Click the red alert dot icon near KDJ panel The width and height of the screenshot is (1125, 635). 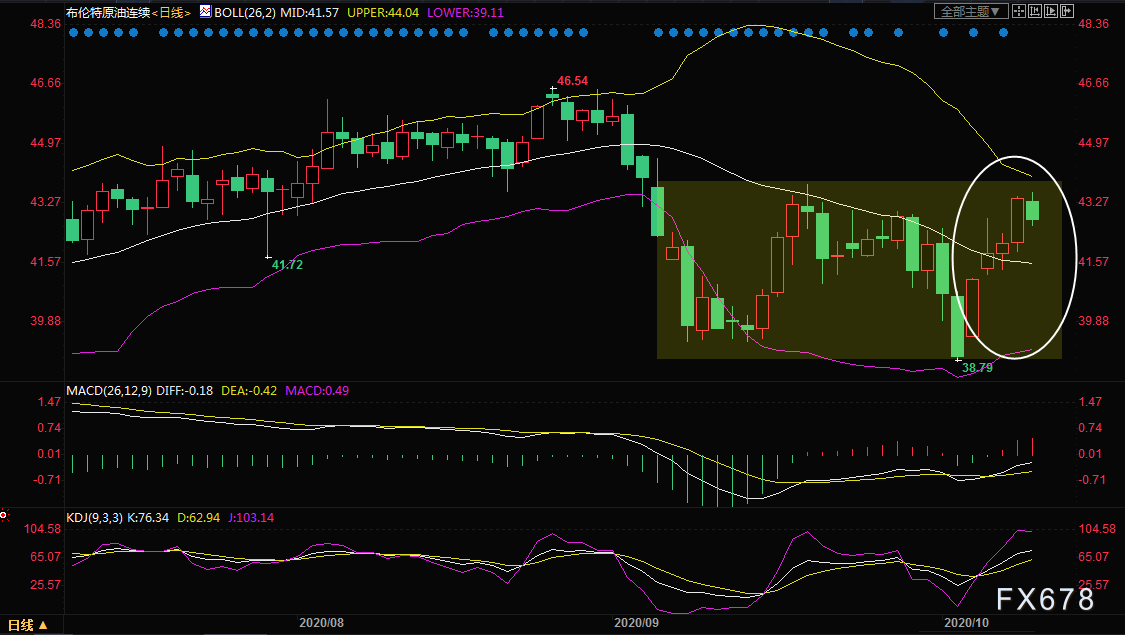coord(4,516)
